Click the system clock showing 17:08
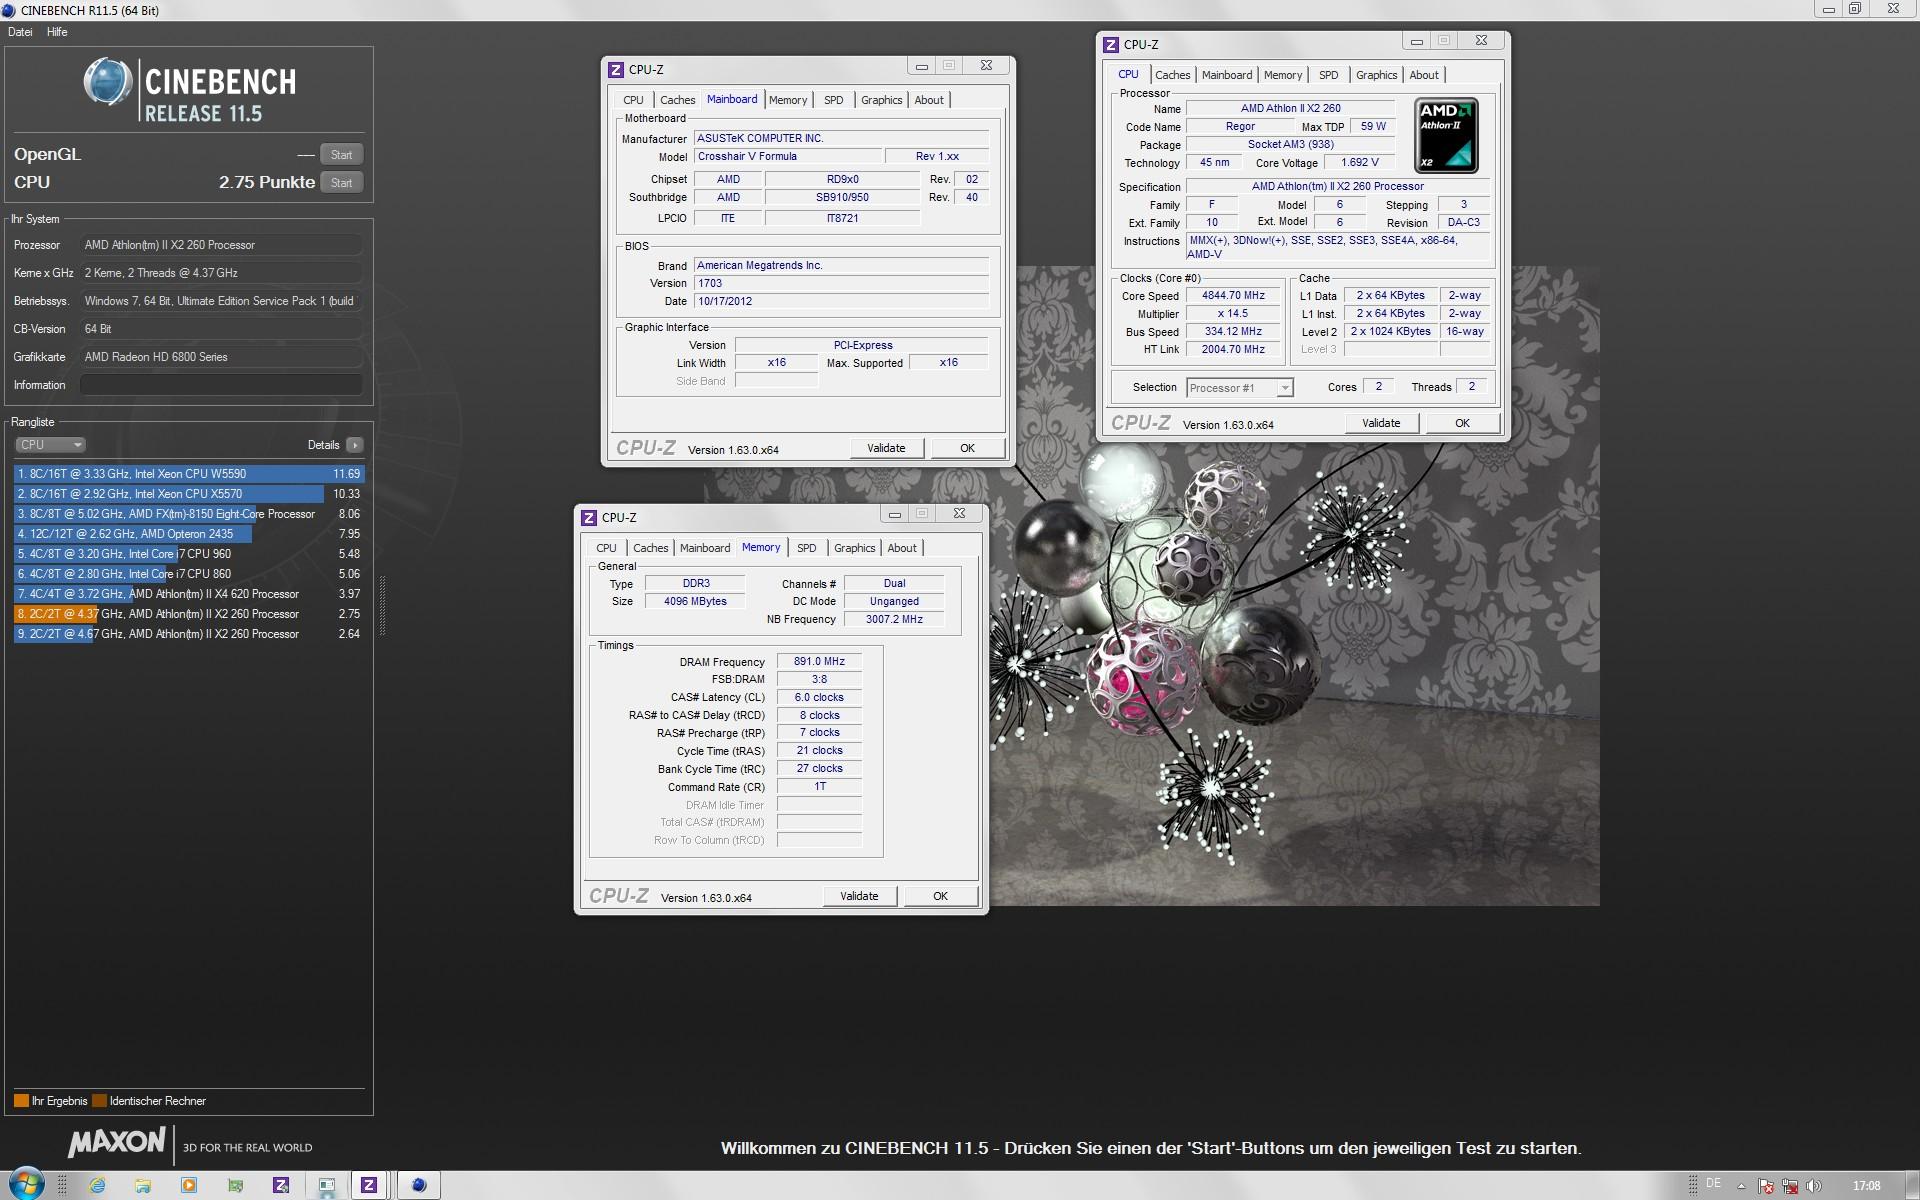 tap(1866, 1186)
